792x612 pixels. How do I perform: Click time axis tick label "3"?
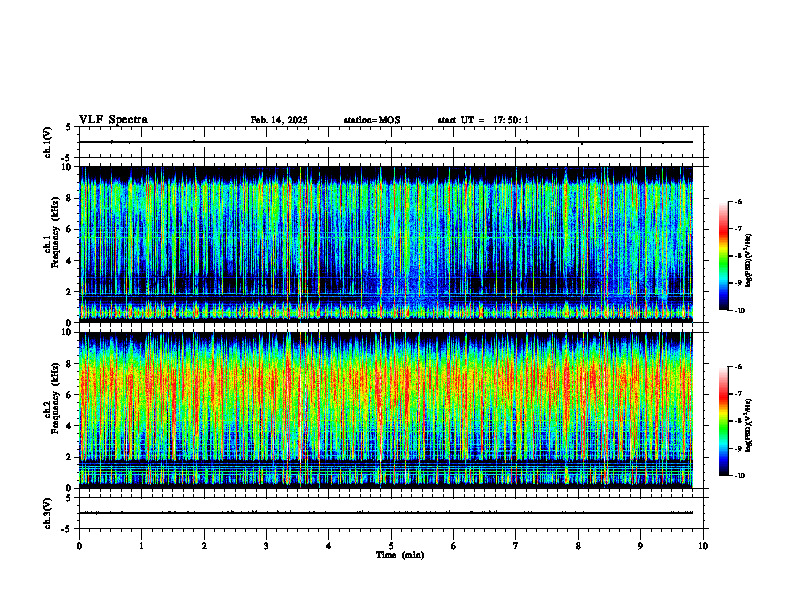pyautogui.click(x=266, y=546)
